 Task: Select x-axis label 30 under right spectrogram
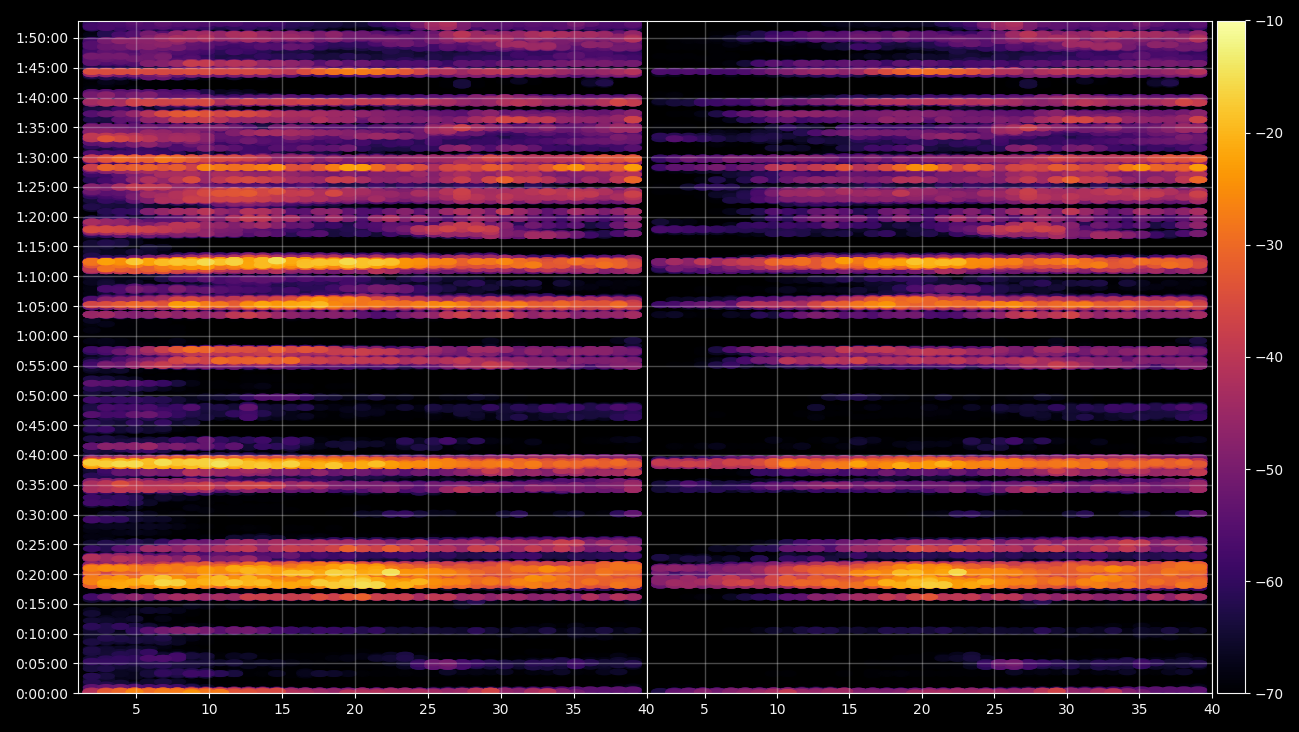[1067, 710]
